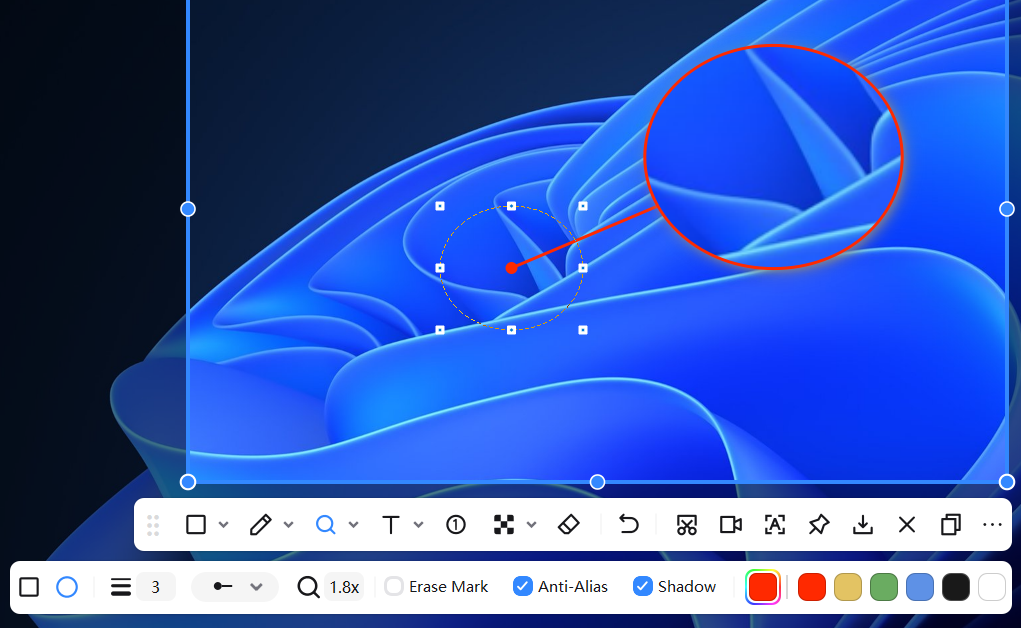This screenshot has height=628, width=1021.
Task: Open the text tool dropdown arrow
Action: click(x=419, y=524)
